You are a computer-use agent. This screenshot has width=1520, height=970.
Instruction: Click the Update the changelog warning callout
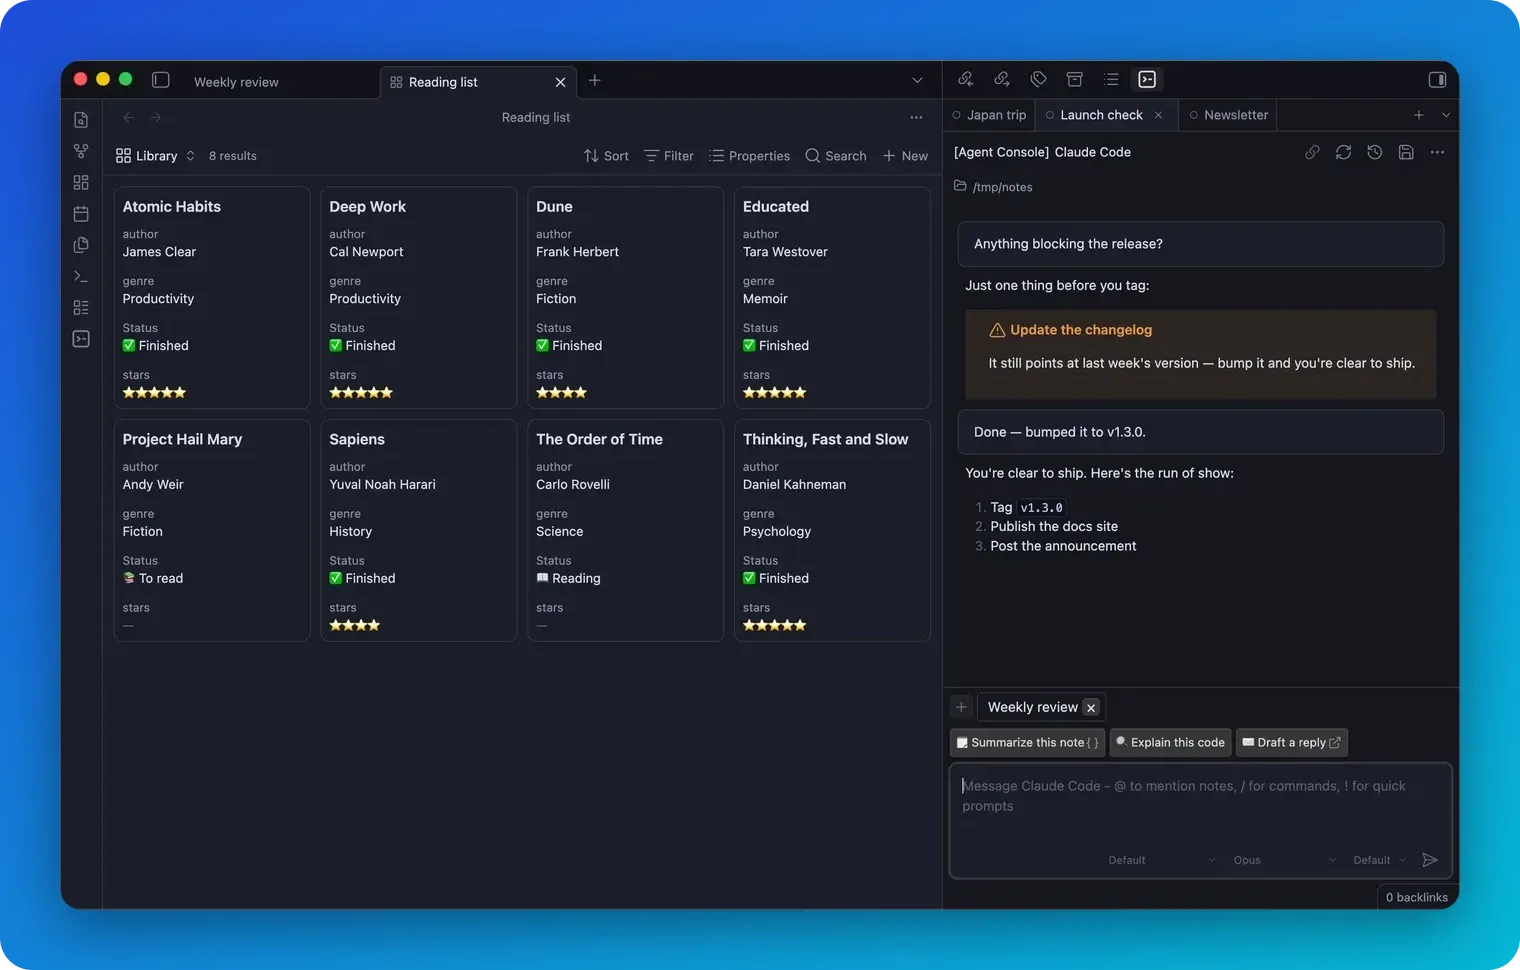click(1200, 354)
